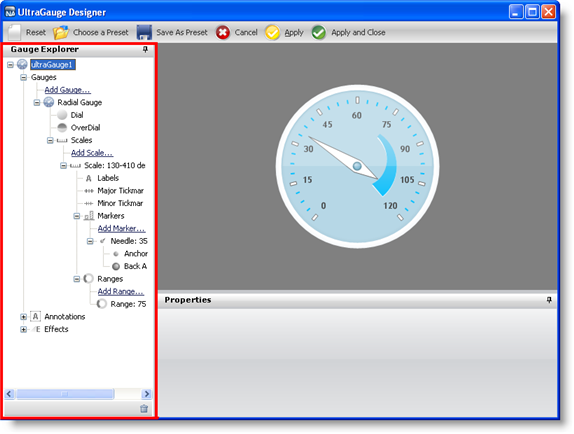Click the Add Marker... link
The image size is (574, 434).
pyautogui.click(x=122, y=228)
